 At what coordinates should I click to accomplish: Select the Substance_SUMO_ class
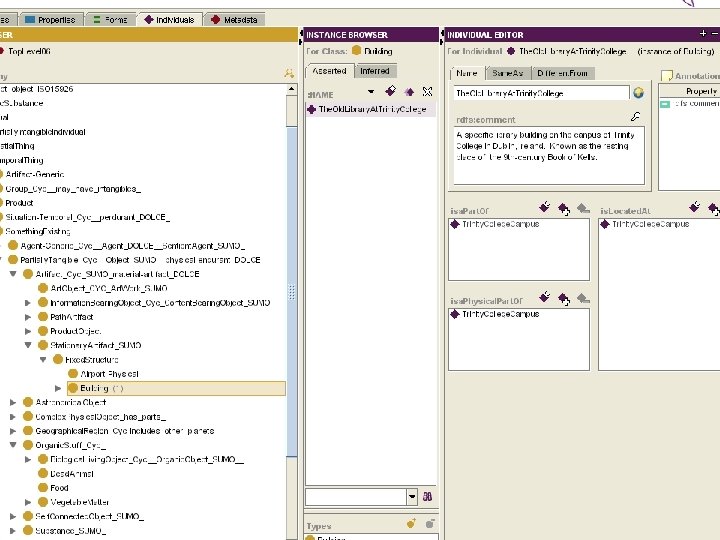point(65,530)
